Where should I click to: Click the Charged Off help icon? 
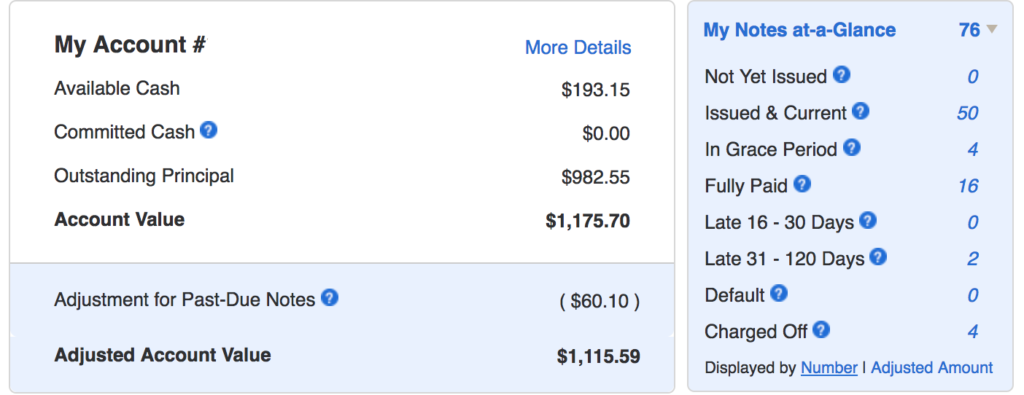(x=821, y=330)
